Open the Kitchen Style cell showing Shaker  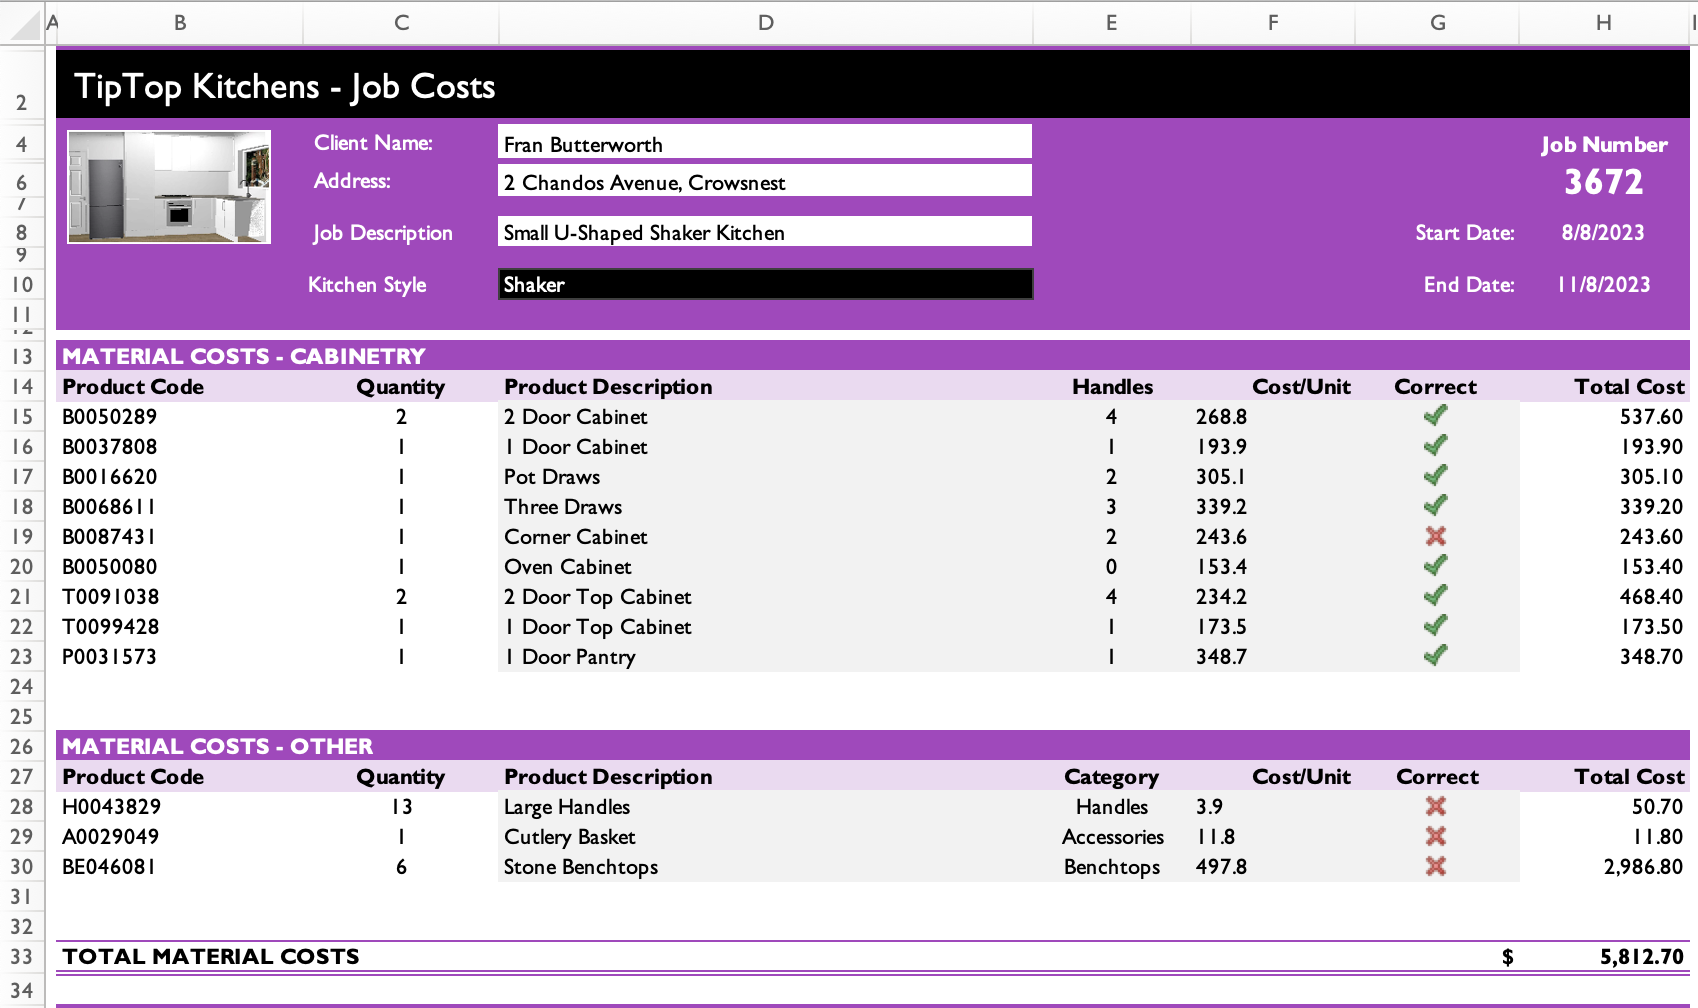click(x=765, y=284)
